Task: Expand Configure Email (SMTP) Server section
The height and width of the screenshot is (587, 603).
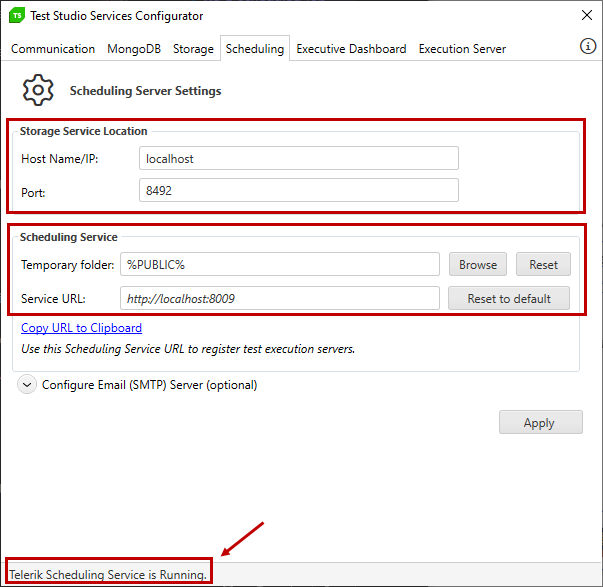Action: (x=27, y=384)
